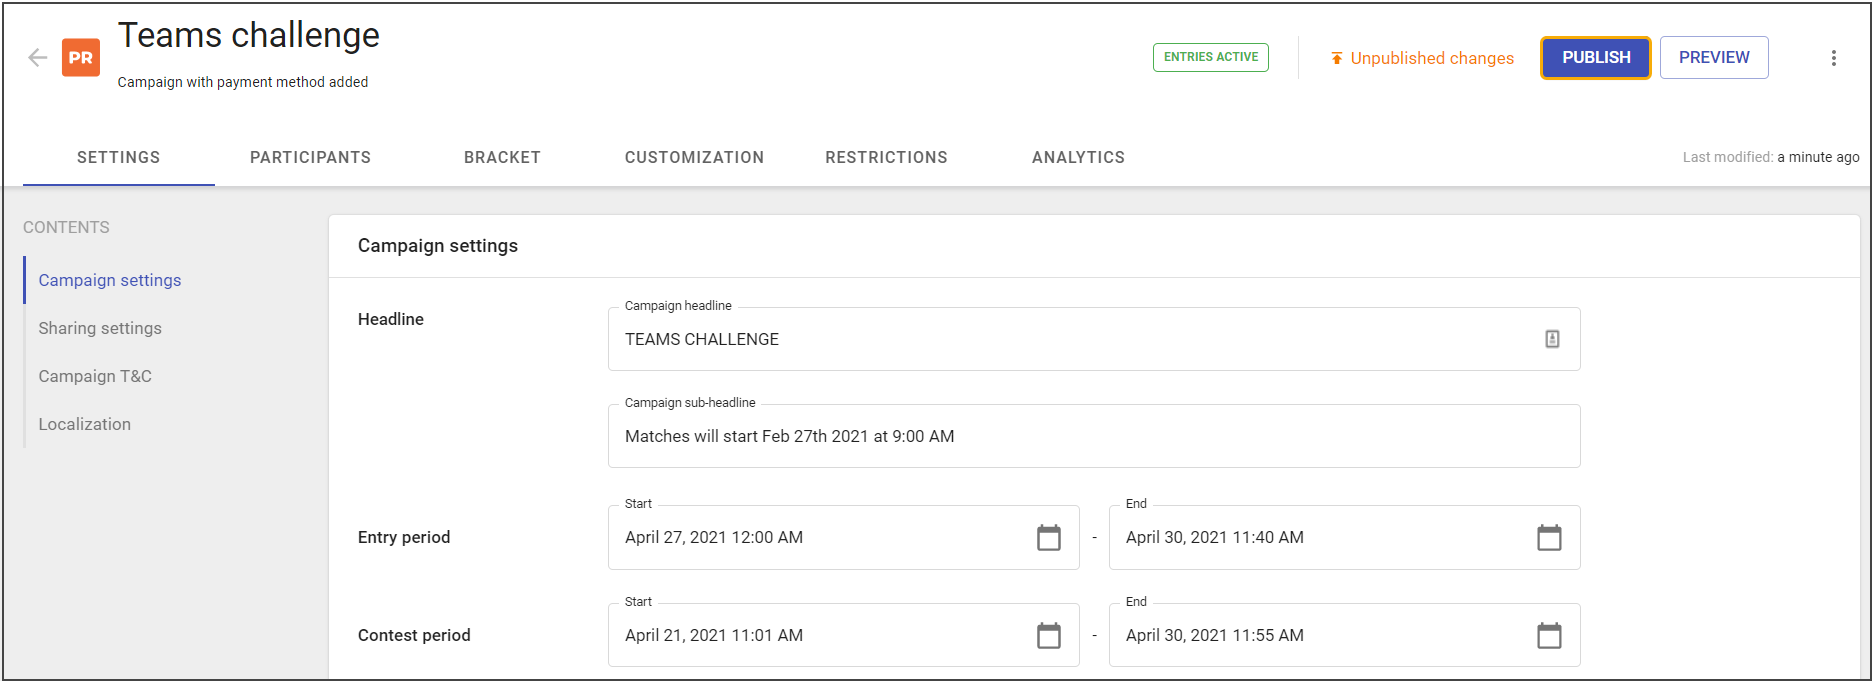Switch to the Settings tab

point(119,157)
